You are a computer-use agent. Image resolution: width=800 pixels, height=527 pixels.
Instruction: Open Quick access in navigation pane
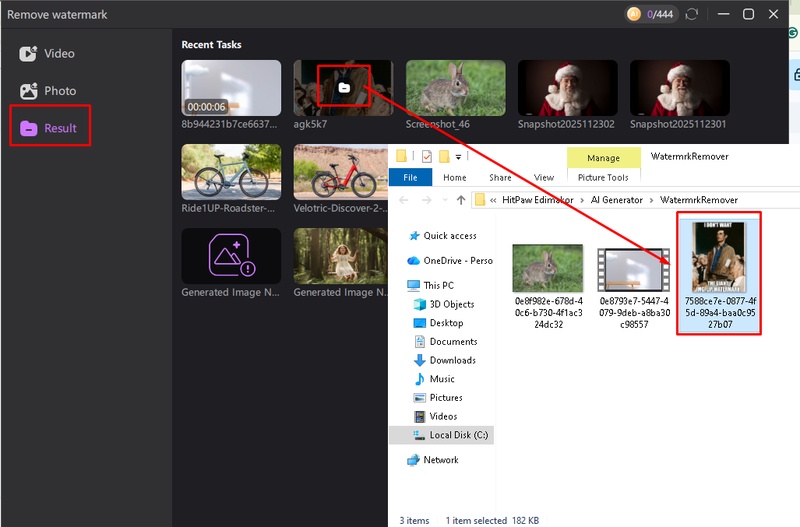(x=442, y=236)
